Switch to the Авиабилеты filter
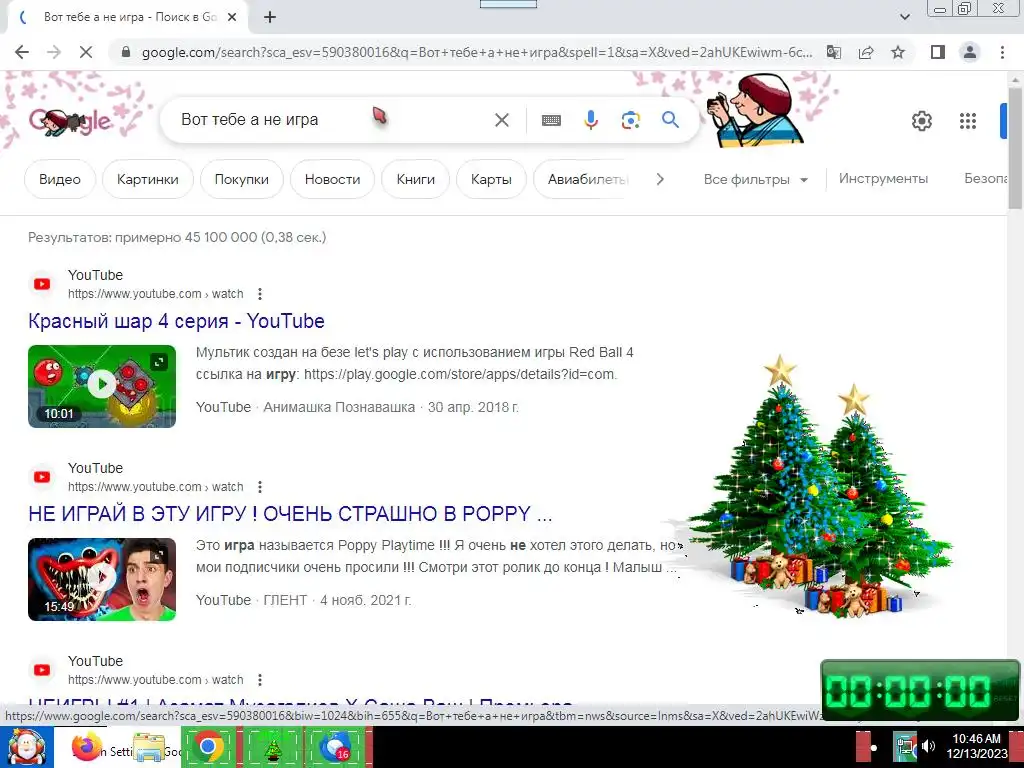 coord(581,179)
